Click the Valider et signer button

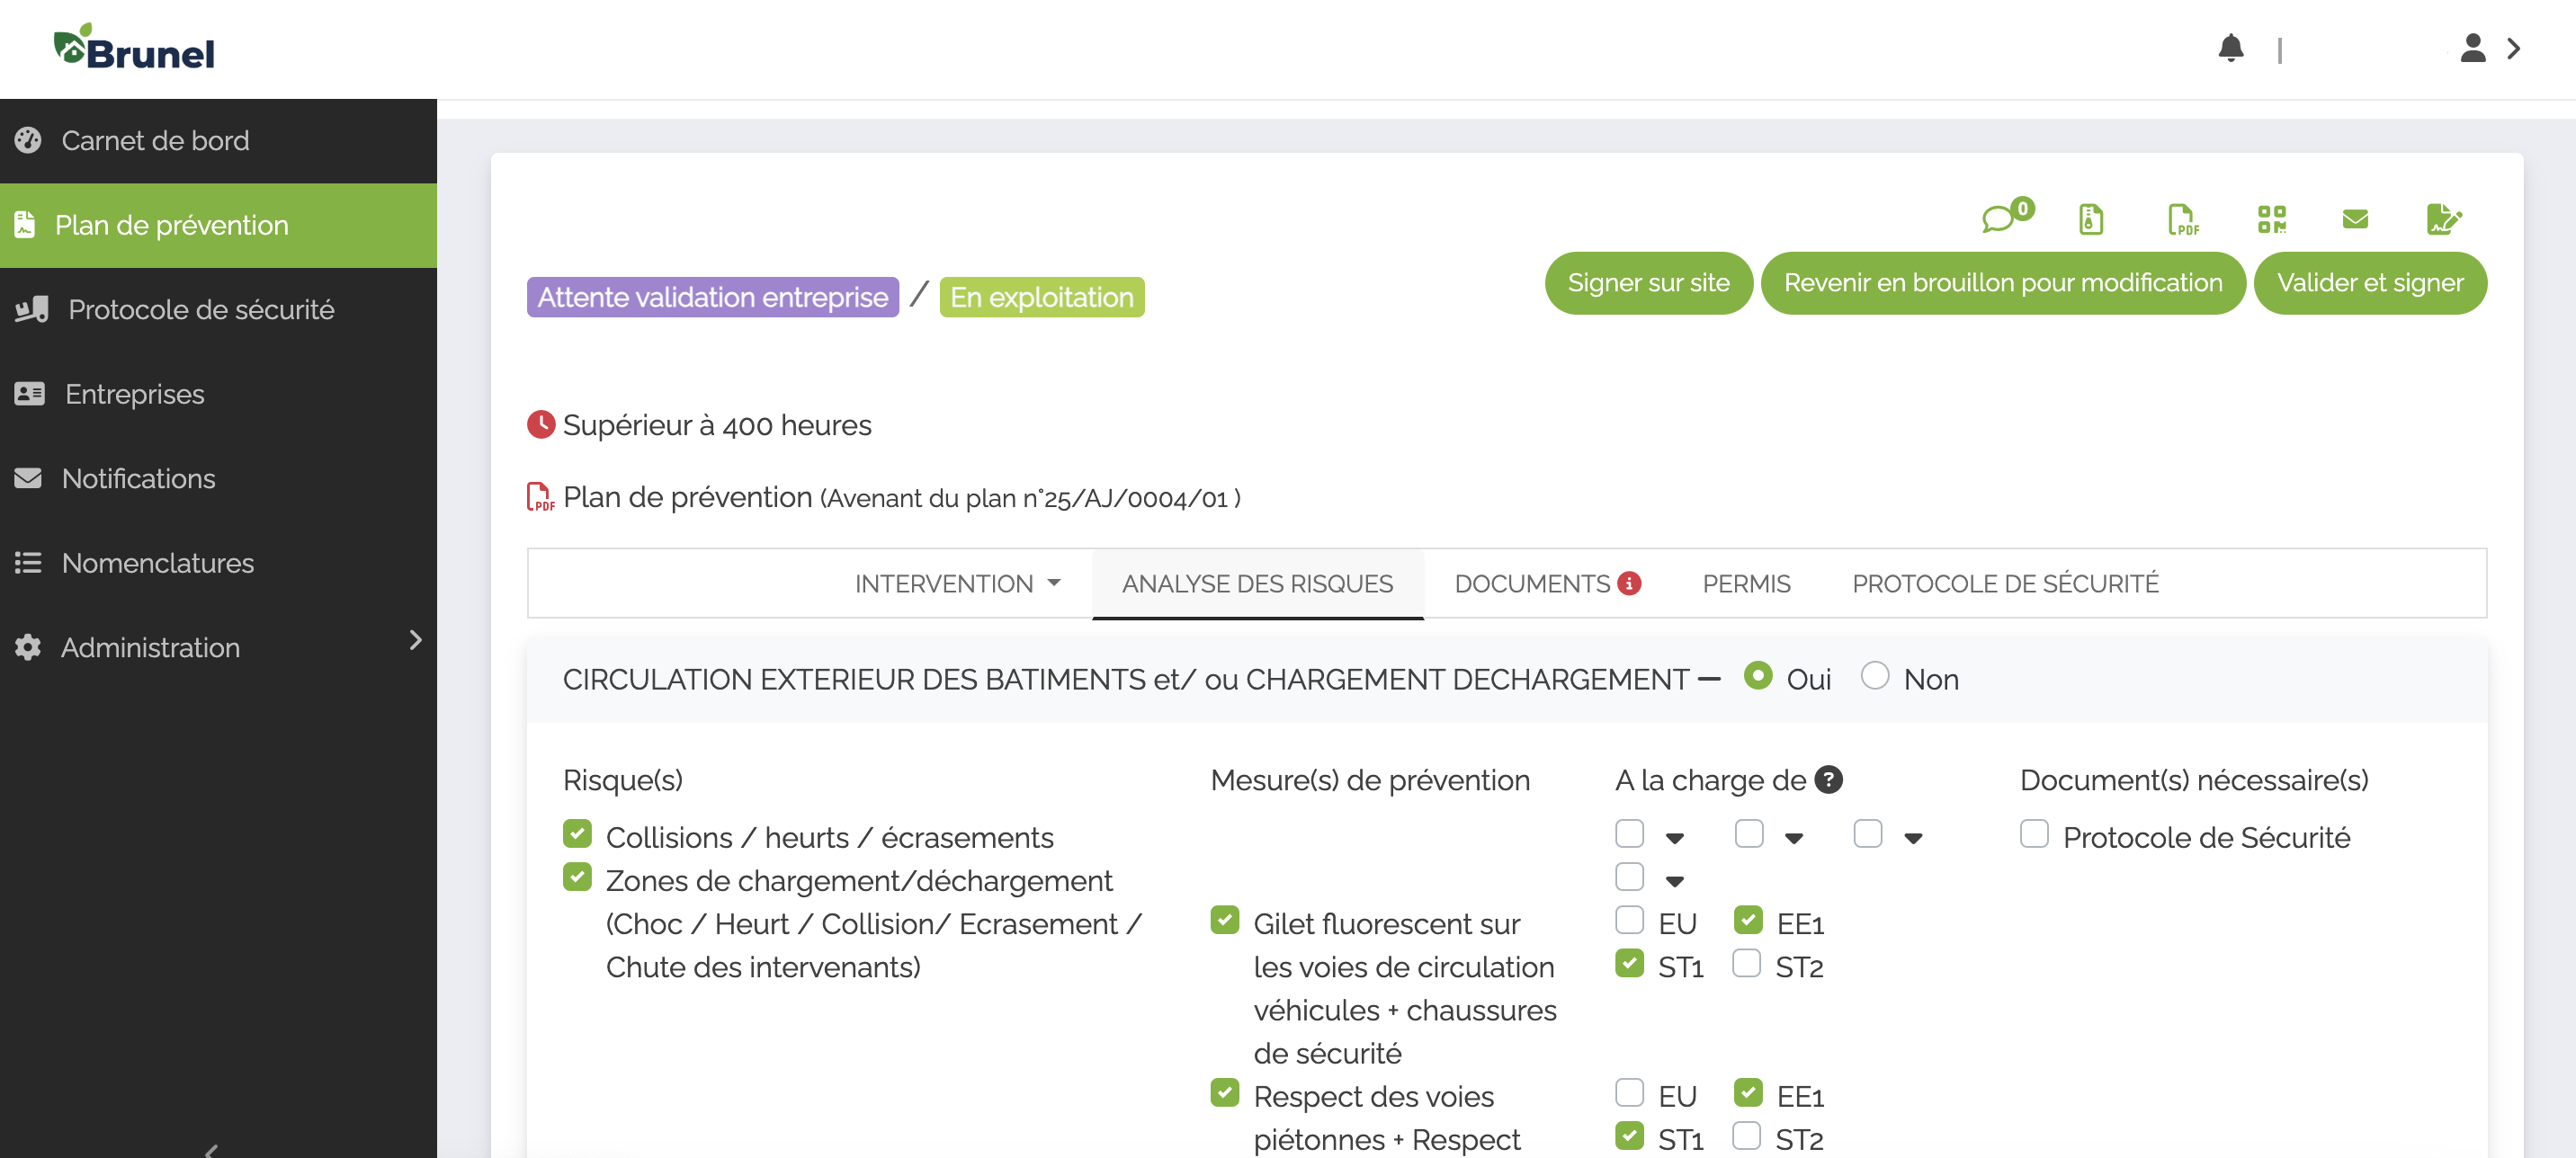[x=2371, y=282]
